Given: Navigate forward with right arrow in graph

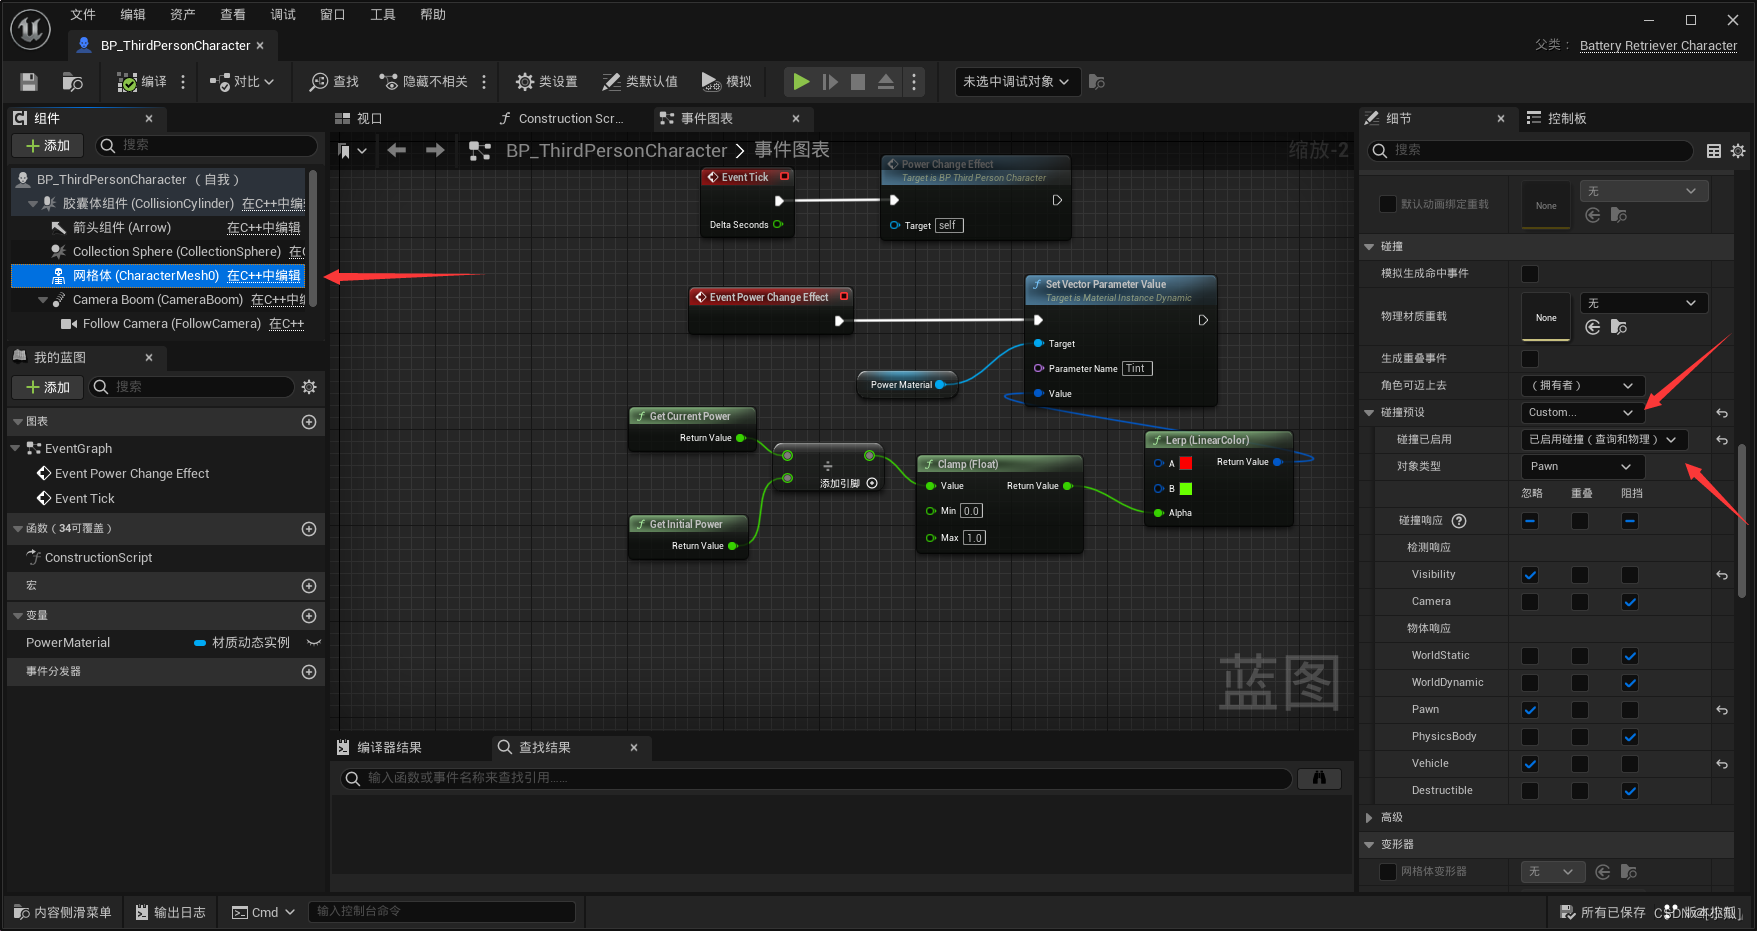Looking at the screenshot, I should (x=435, y=150).
